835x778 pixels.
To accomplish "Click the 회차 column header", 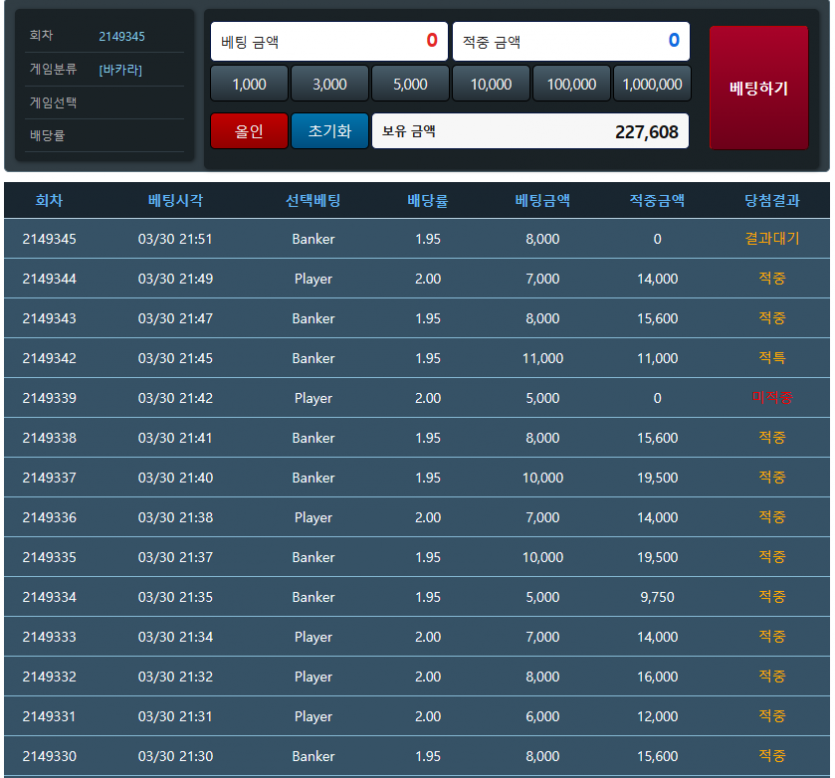I will tap(49, 200).
